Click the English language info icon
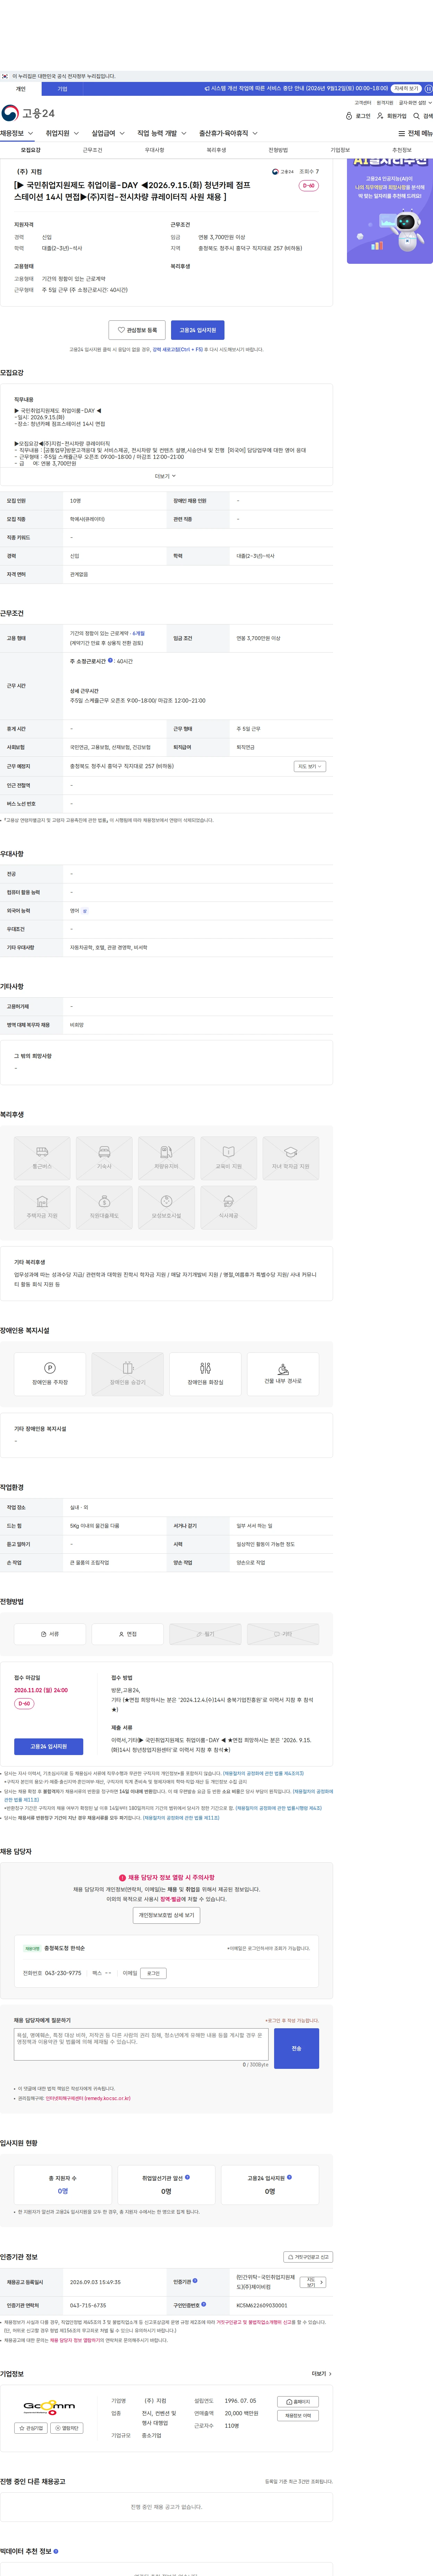The image size is (433, 2576). (85, 911)
